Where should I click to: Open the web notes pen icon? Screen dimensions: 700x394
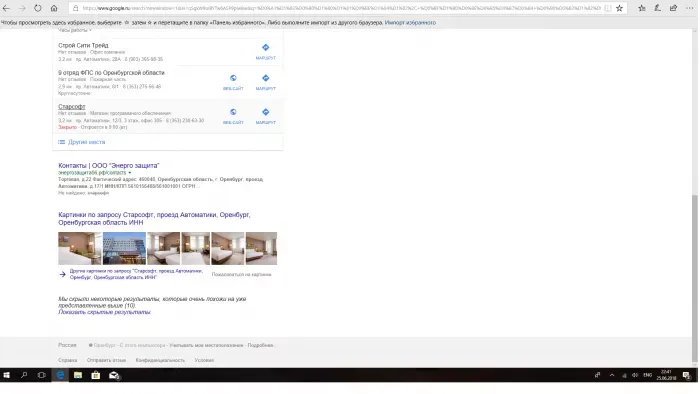[x=658, y=8]
